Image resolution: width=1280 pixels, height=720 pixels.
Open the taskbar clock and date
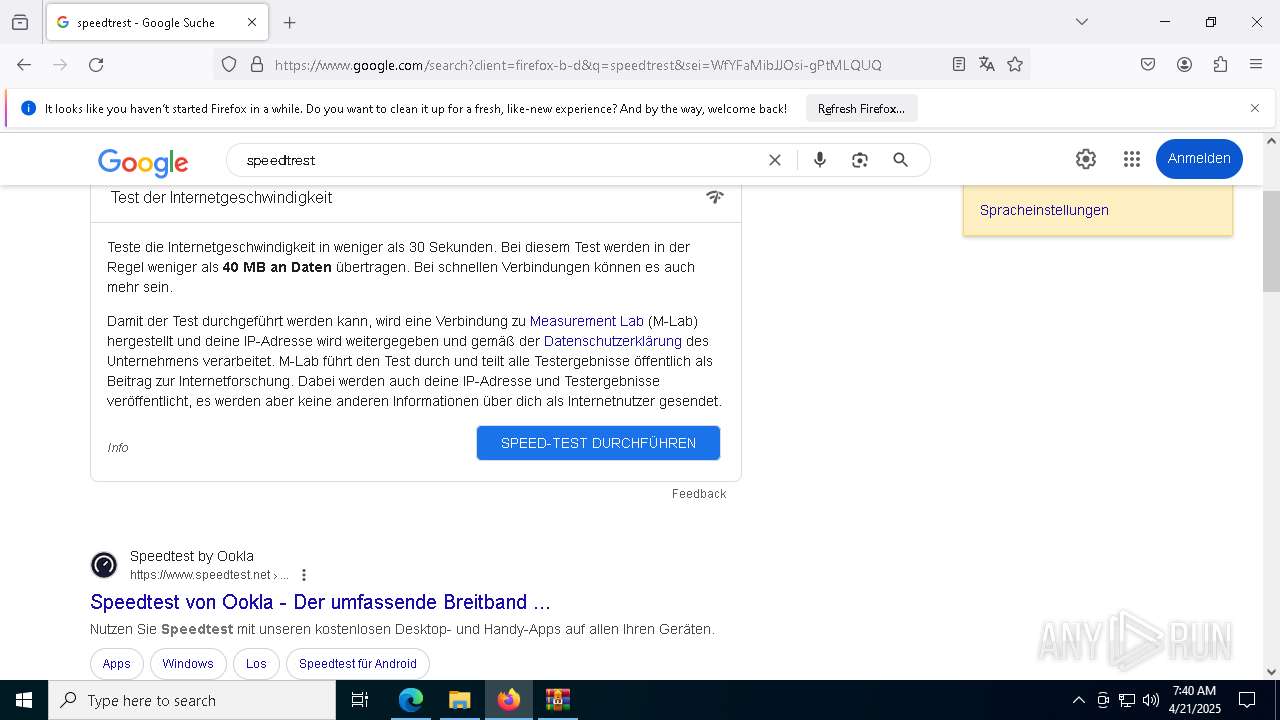(1194, 700)
